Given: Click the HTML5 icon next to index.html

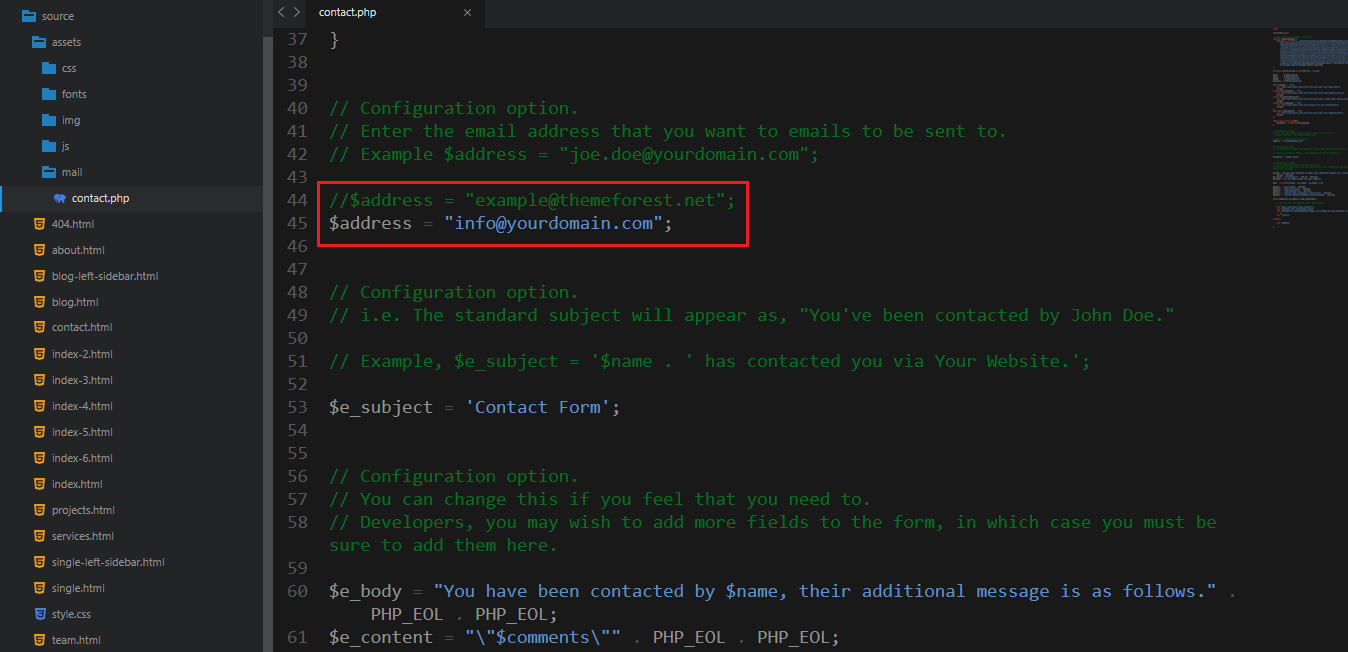Looking at the screenshot, I should point(40,484).
